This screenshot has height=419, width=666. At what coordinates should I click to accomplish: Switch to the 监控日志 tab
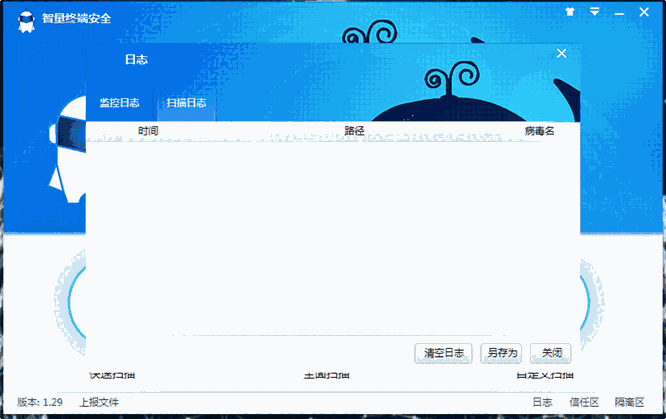click(119, 102)
